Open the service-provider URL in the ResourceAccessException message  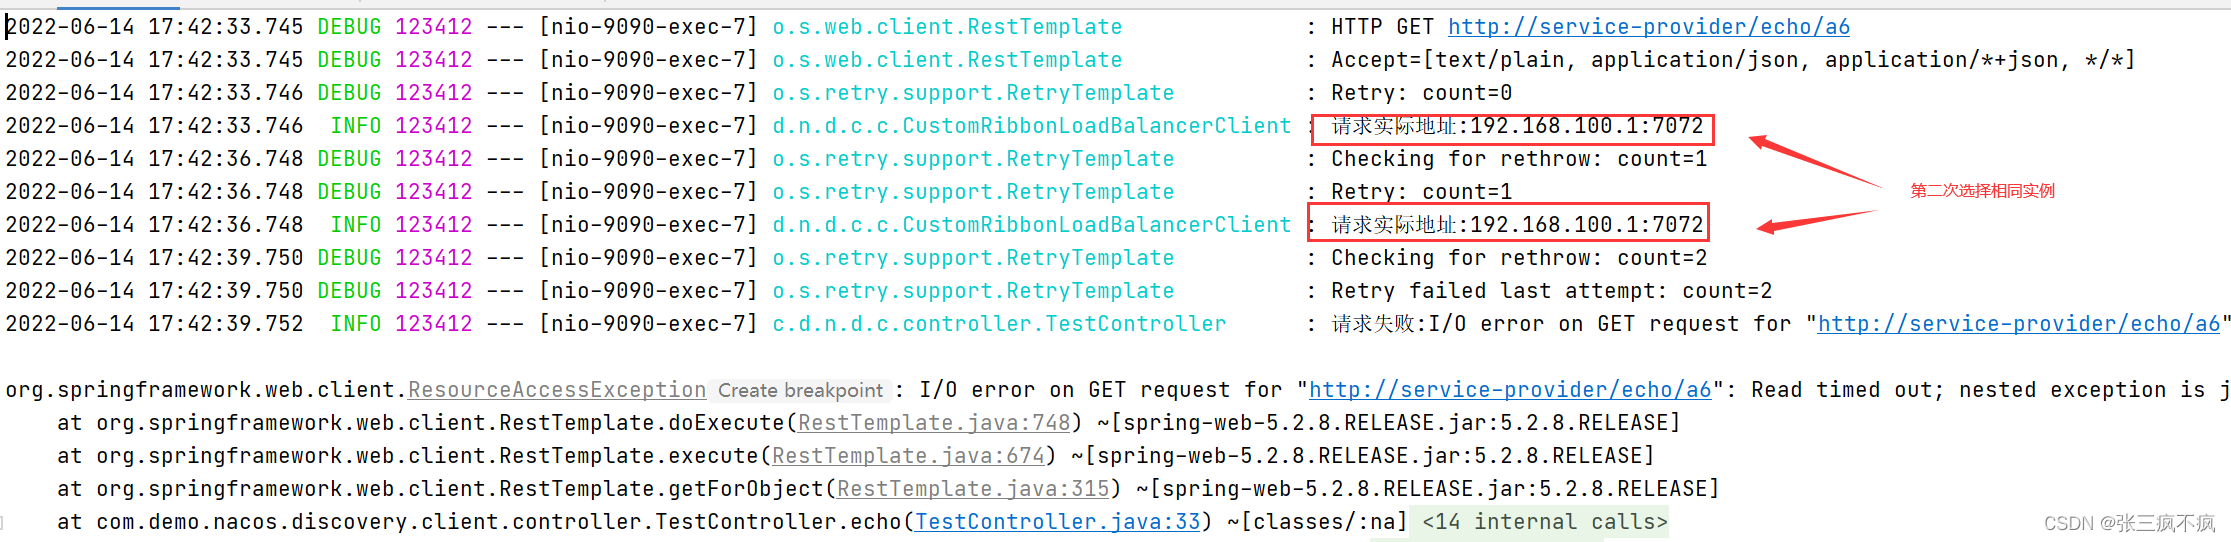click(x=1510, y=390)
